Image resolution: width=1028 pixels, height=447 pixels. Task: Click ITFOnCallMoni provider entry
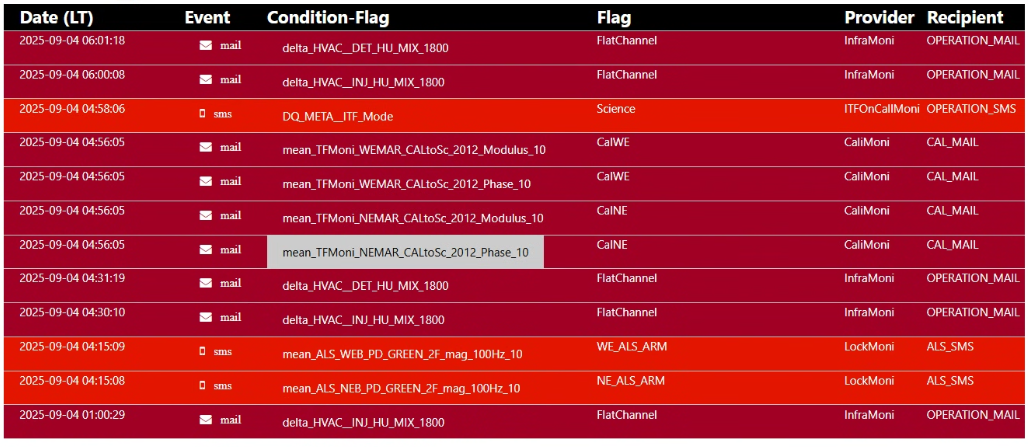click(882, 108)
